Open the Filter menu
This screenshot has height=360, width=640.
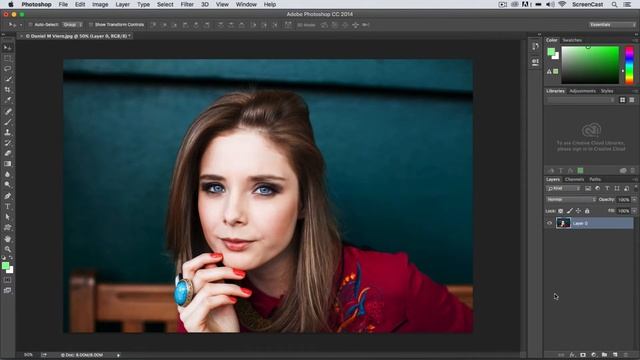pyautogui.click(x=187, y=4)
